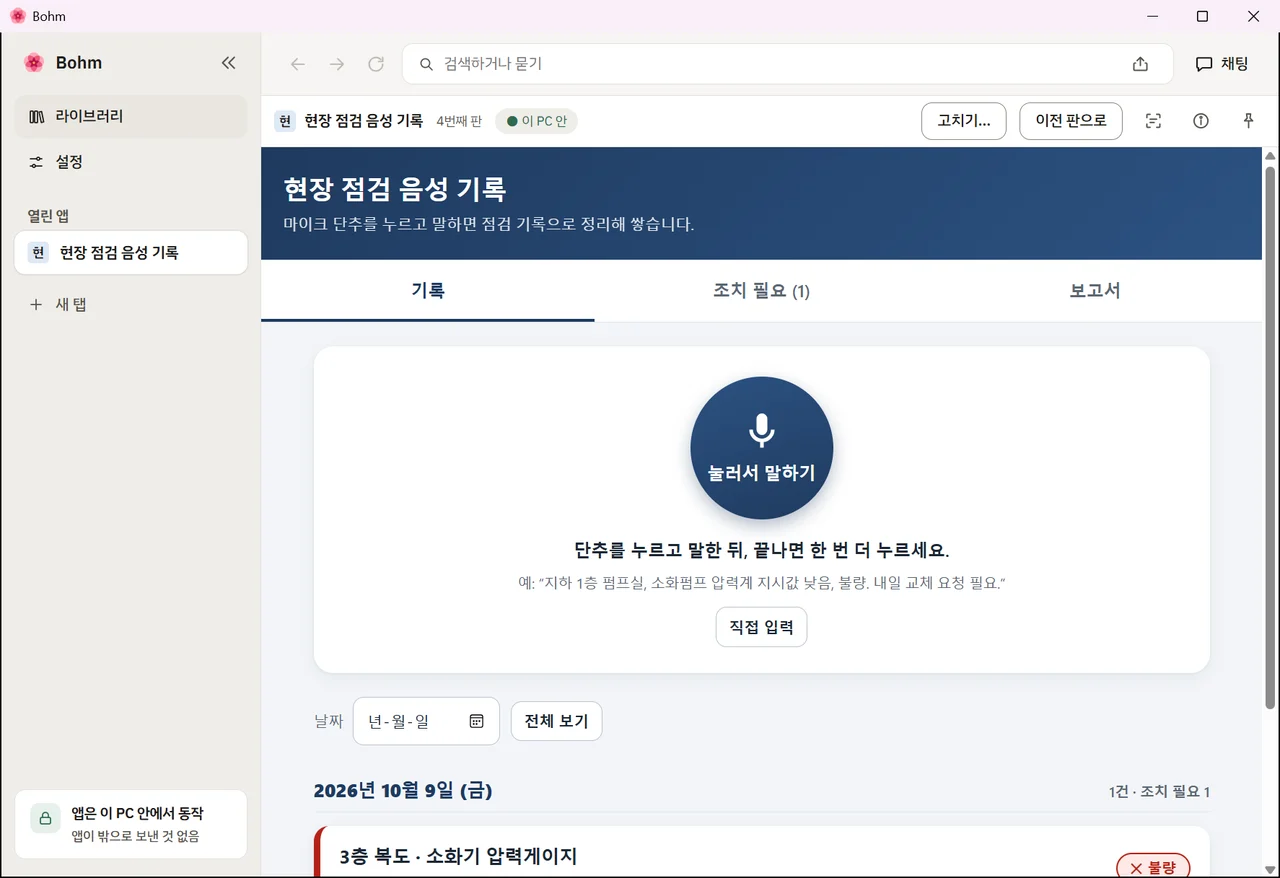This screenshot has width=1280, height=878.
Task: Click the 검색하거나 묻기 search field
Action: (x=787, y=64)
